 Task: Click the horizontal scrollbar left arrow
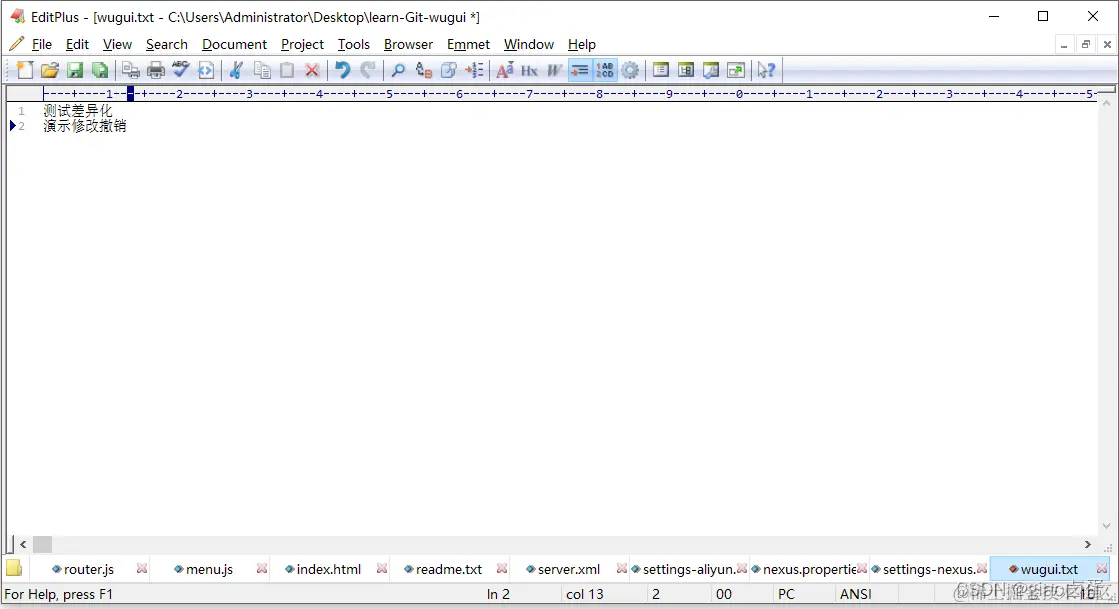pos(23,544)
